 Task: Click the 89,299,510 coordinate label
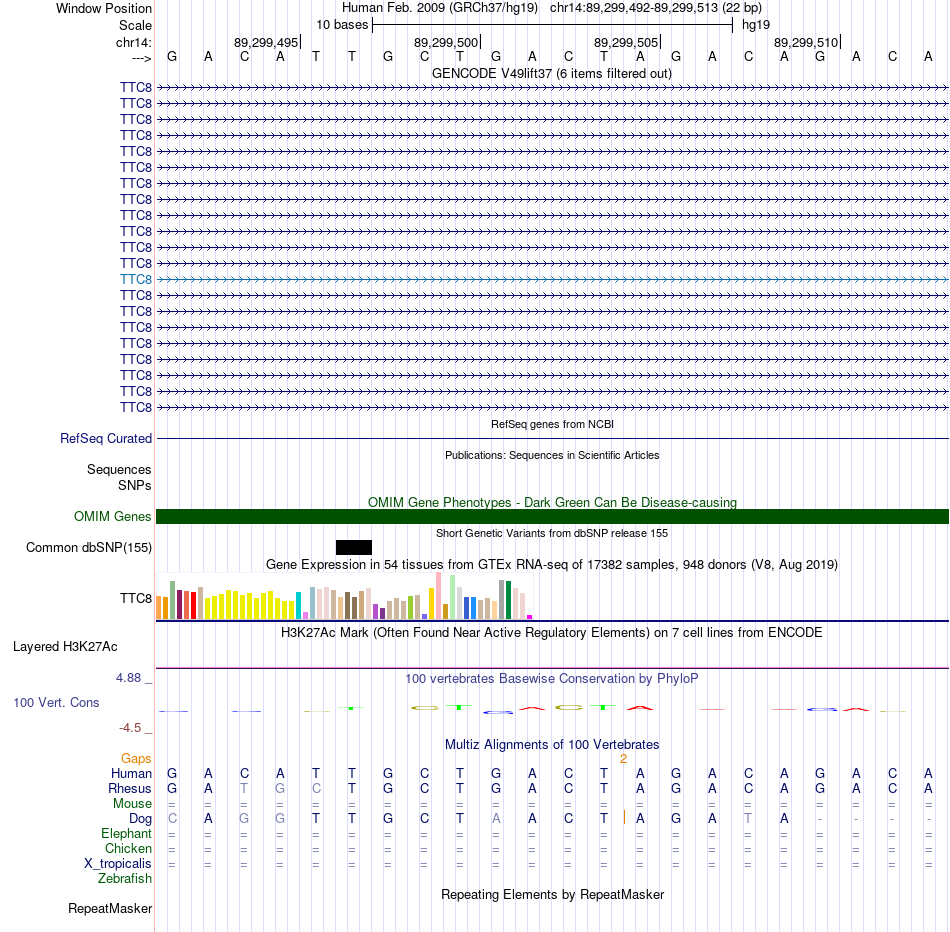[806, 42]
